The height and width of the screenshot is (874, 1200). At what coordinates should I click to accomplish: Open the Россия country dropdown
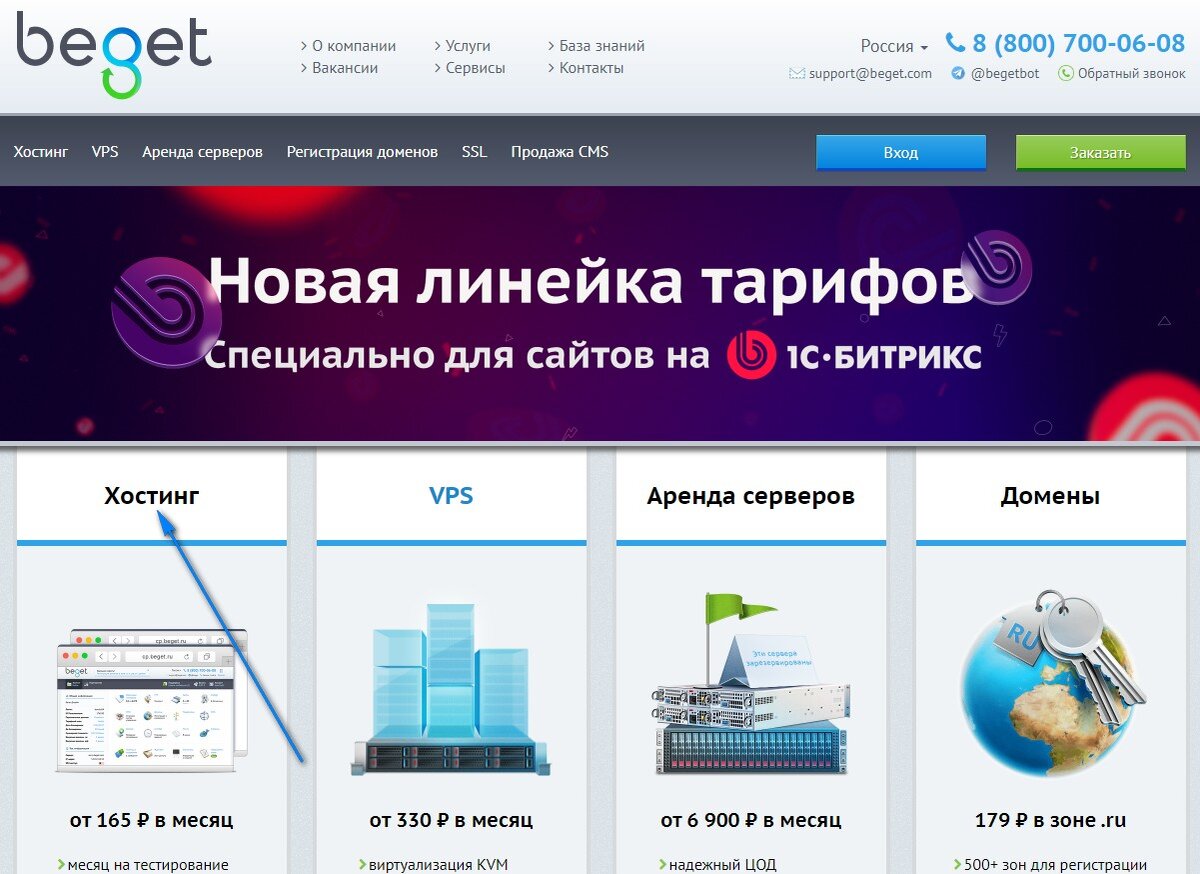[894, 46]
